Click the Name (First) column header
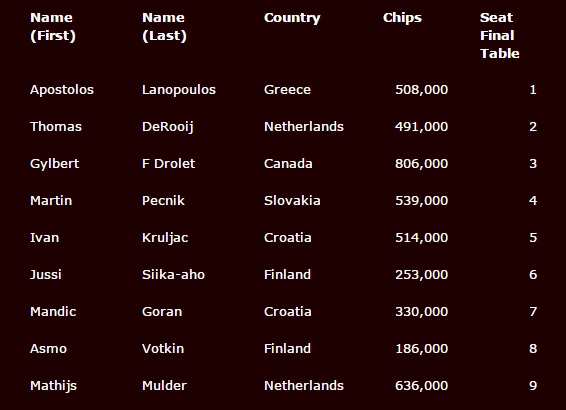 tap(53, 27)
